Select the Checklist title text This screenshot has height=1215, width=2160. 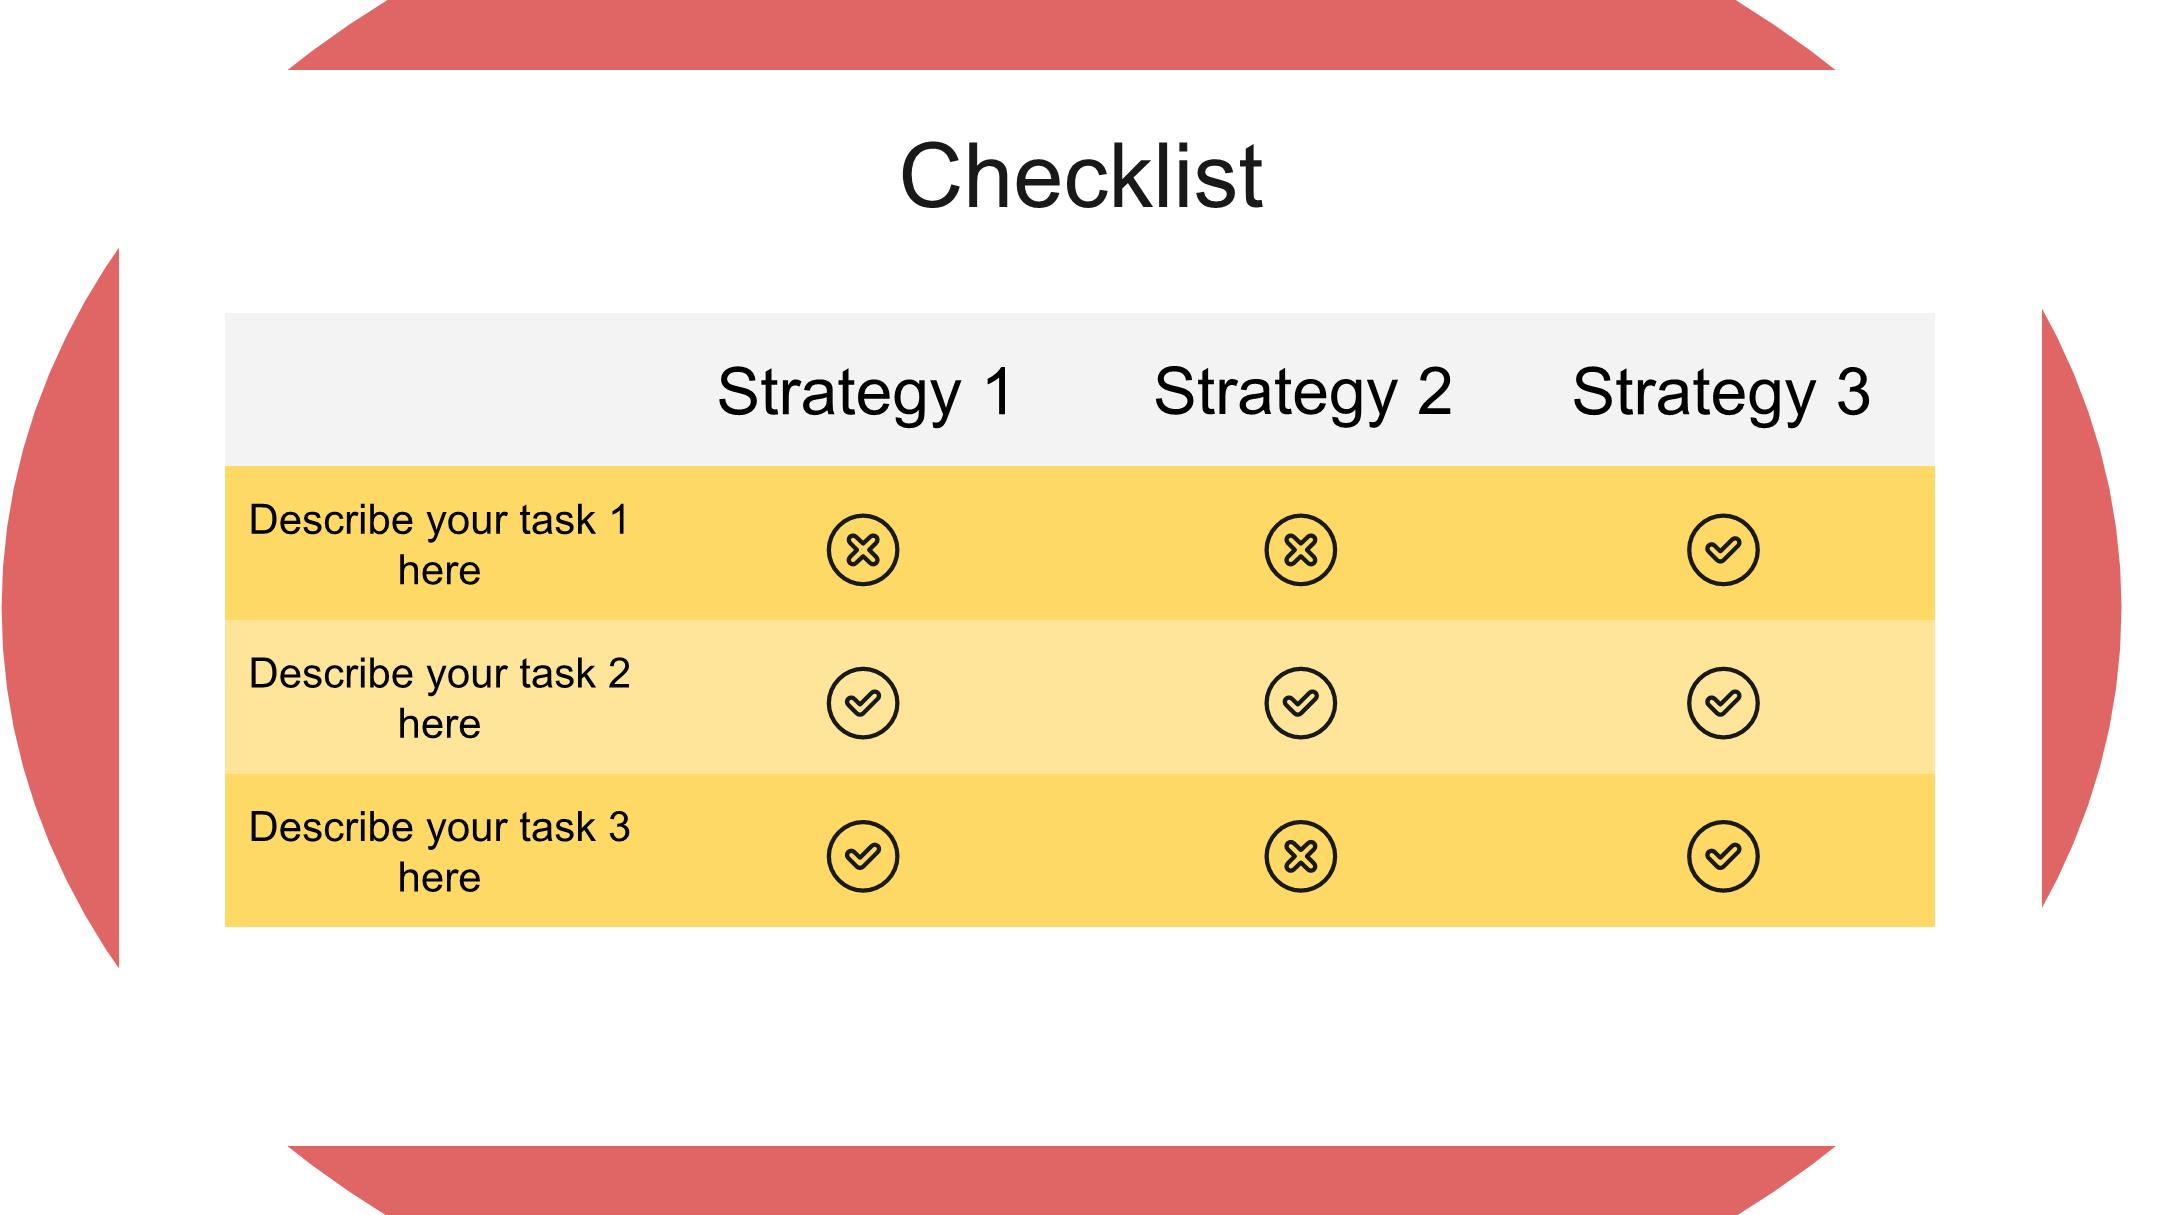(1081, 176)
